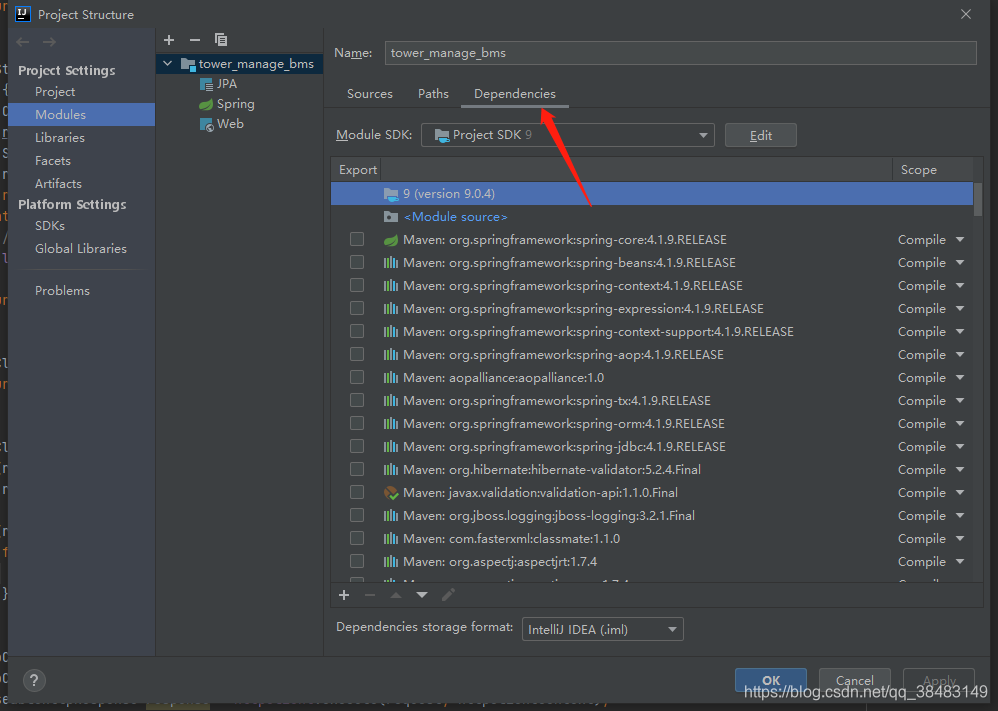
Task: Click the tower_manage_bms module folder icon
Action: pyautogui.click(x=188, y=64)
